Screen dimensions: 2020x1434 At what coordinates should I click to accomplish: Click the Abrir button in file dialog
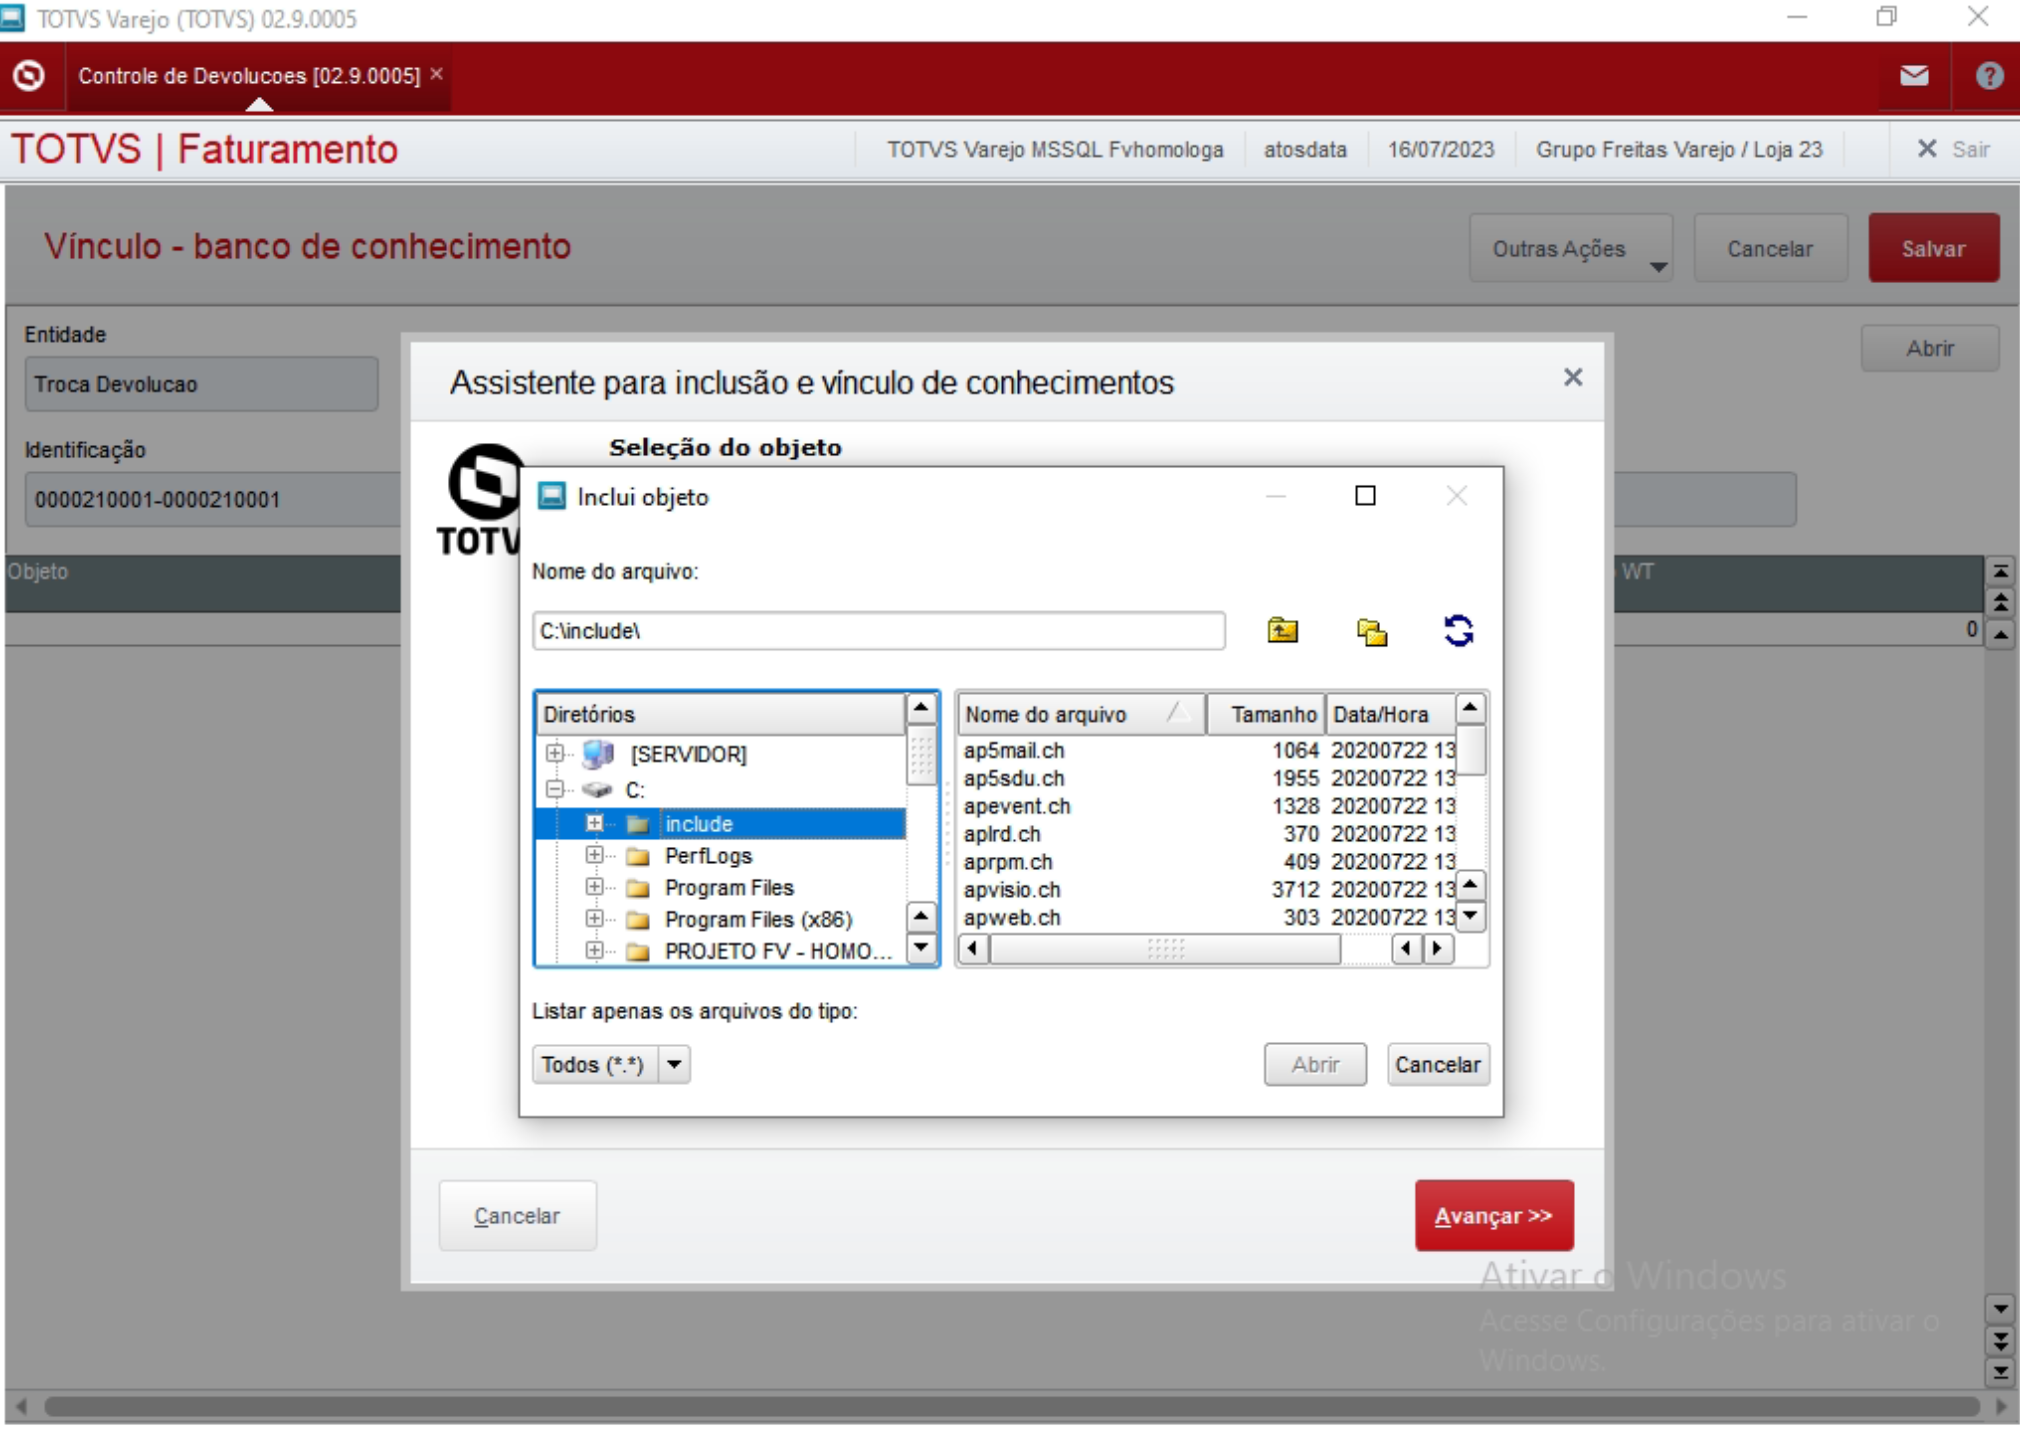pos(1315,1064)
